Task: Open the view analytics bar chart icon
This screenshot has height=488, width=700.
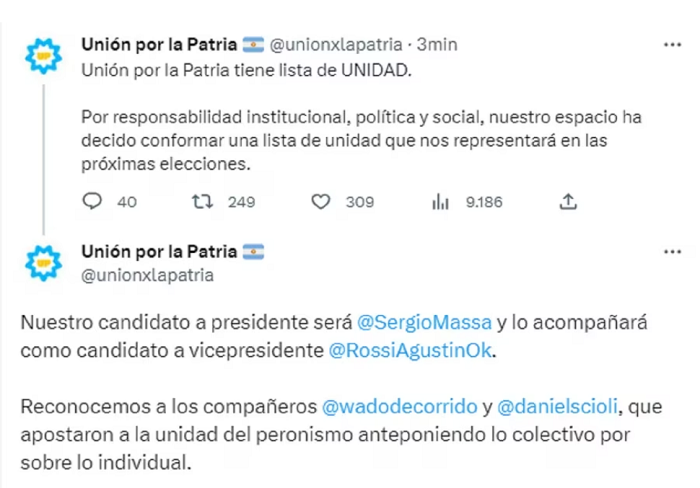Action: pyautogui.click(x=440, y=202)
